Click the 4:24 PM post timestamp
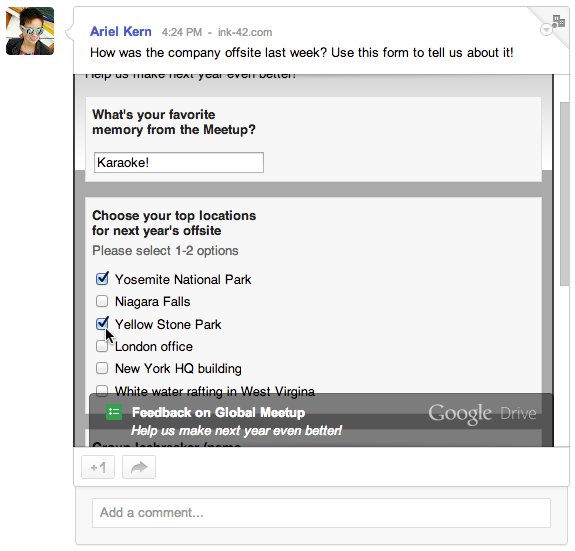 [x=182, y=32]
